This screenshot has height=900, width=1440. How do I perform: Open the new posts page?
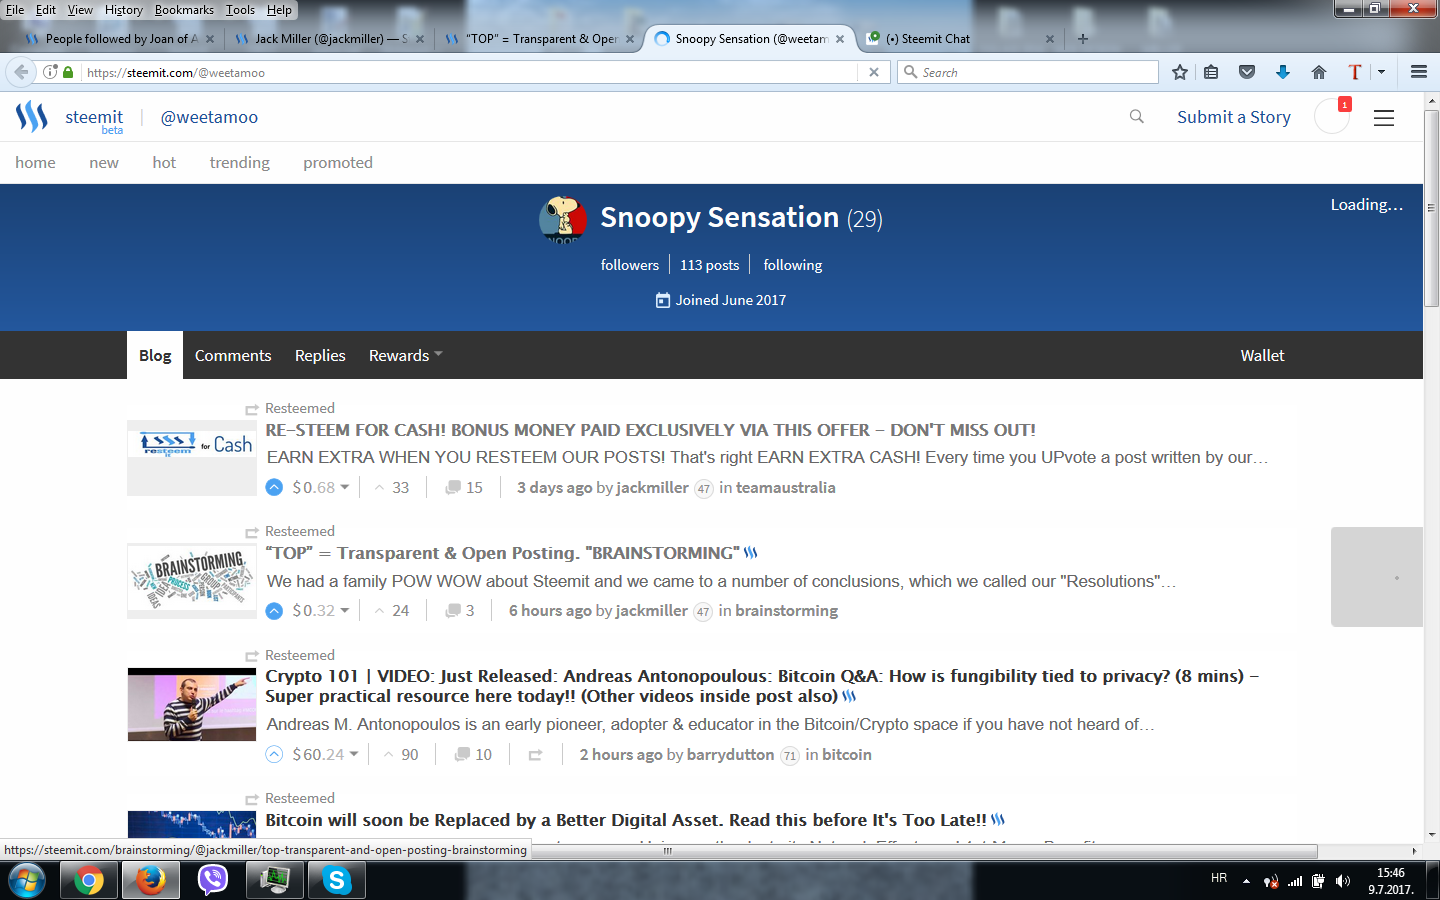click(104, 162)
